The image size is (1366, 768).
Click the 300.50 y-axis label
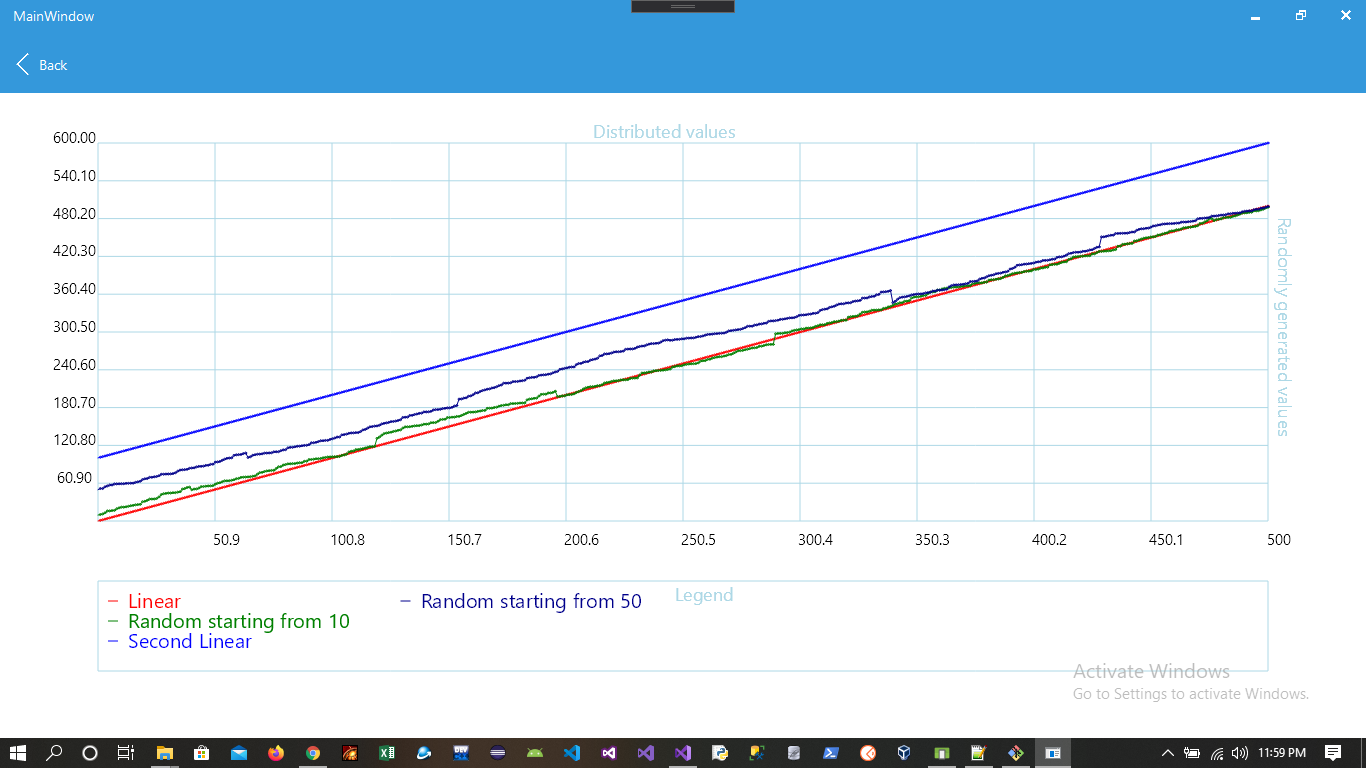tap(75, 327)
